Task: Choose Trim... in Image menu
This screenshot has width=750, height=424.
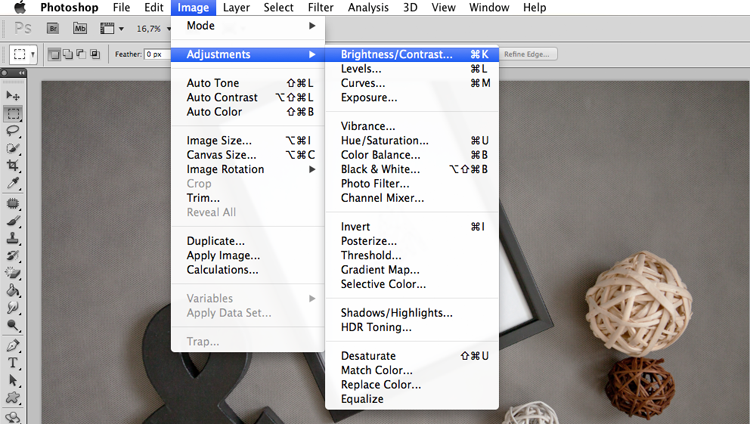Action: click(248, 198)
